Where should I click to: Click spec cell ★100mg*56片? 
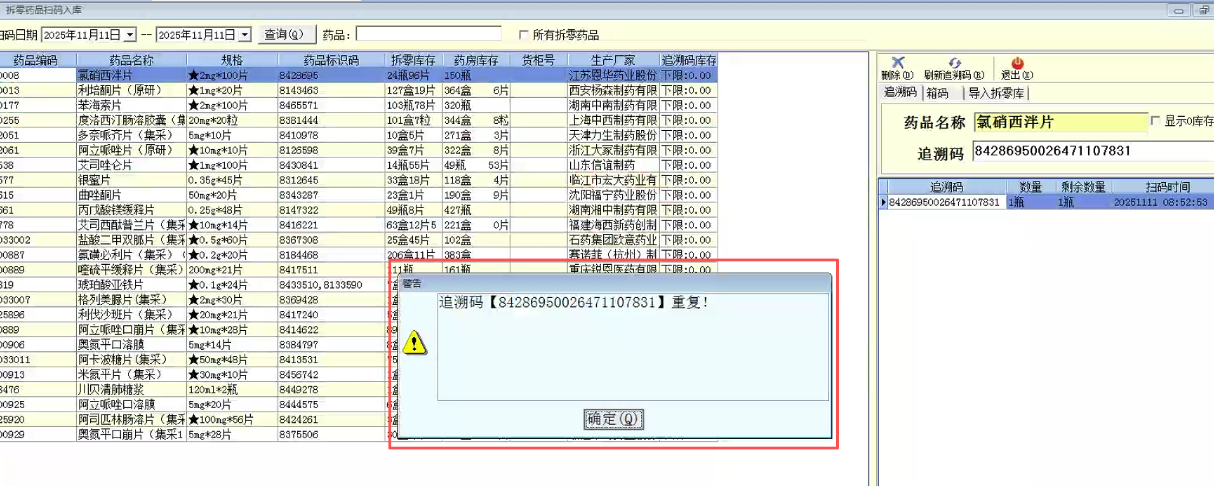tap(231, 420)
